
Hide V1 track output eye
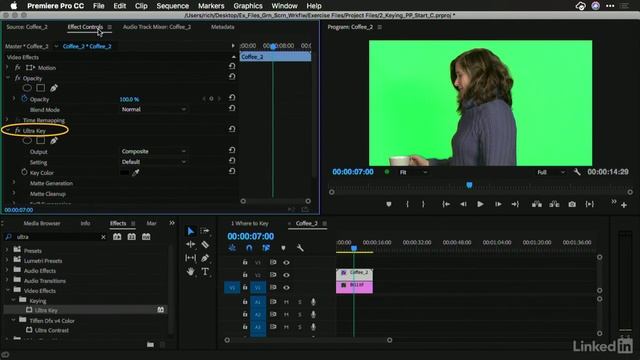(x=287, y=287)
